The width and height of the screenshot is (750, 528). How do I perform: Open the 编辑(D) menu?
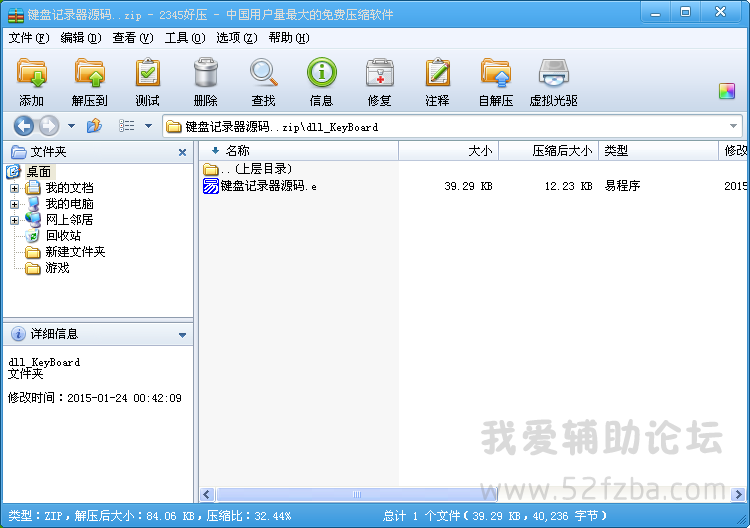(x=81, y=38)
